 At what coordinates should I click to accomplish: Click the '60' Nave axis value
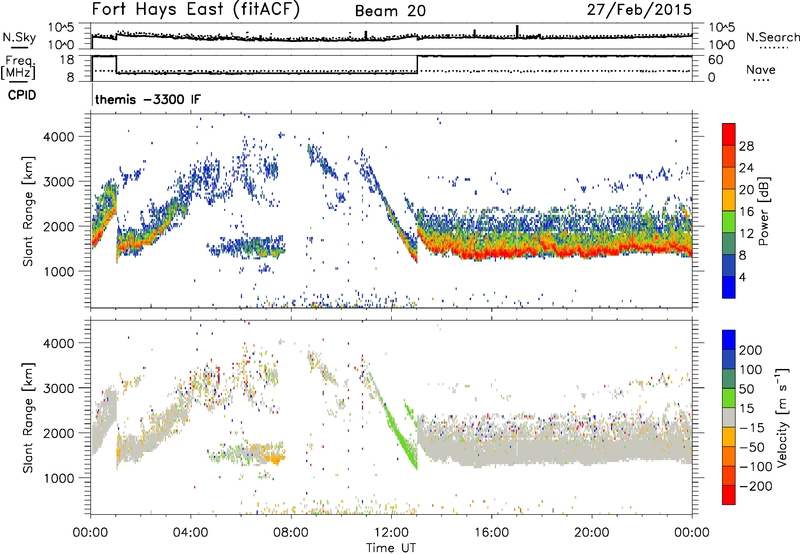(716, 60)
